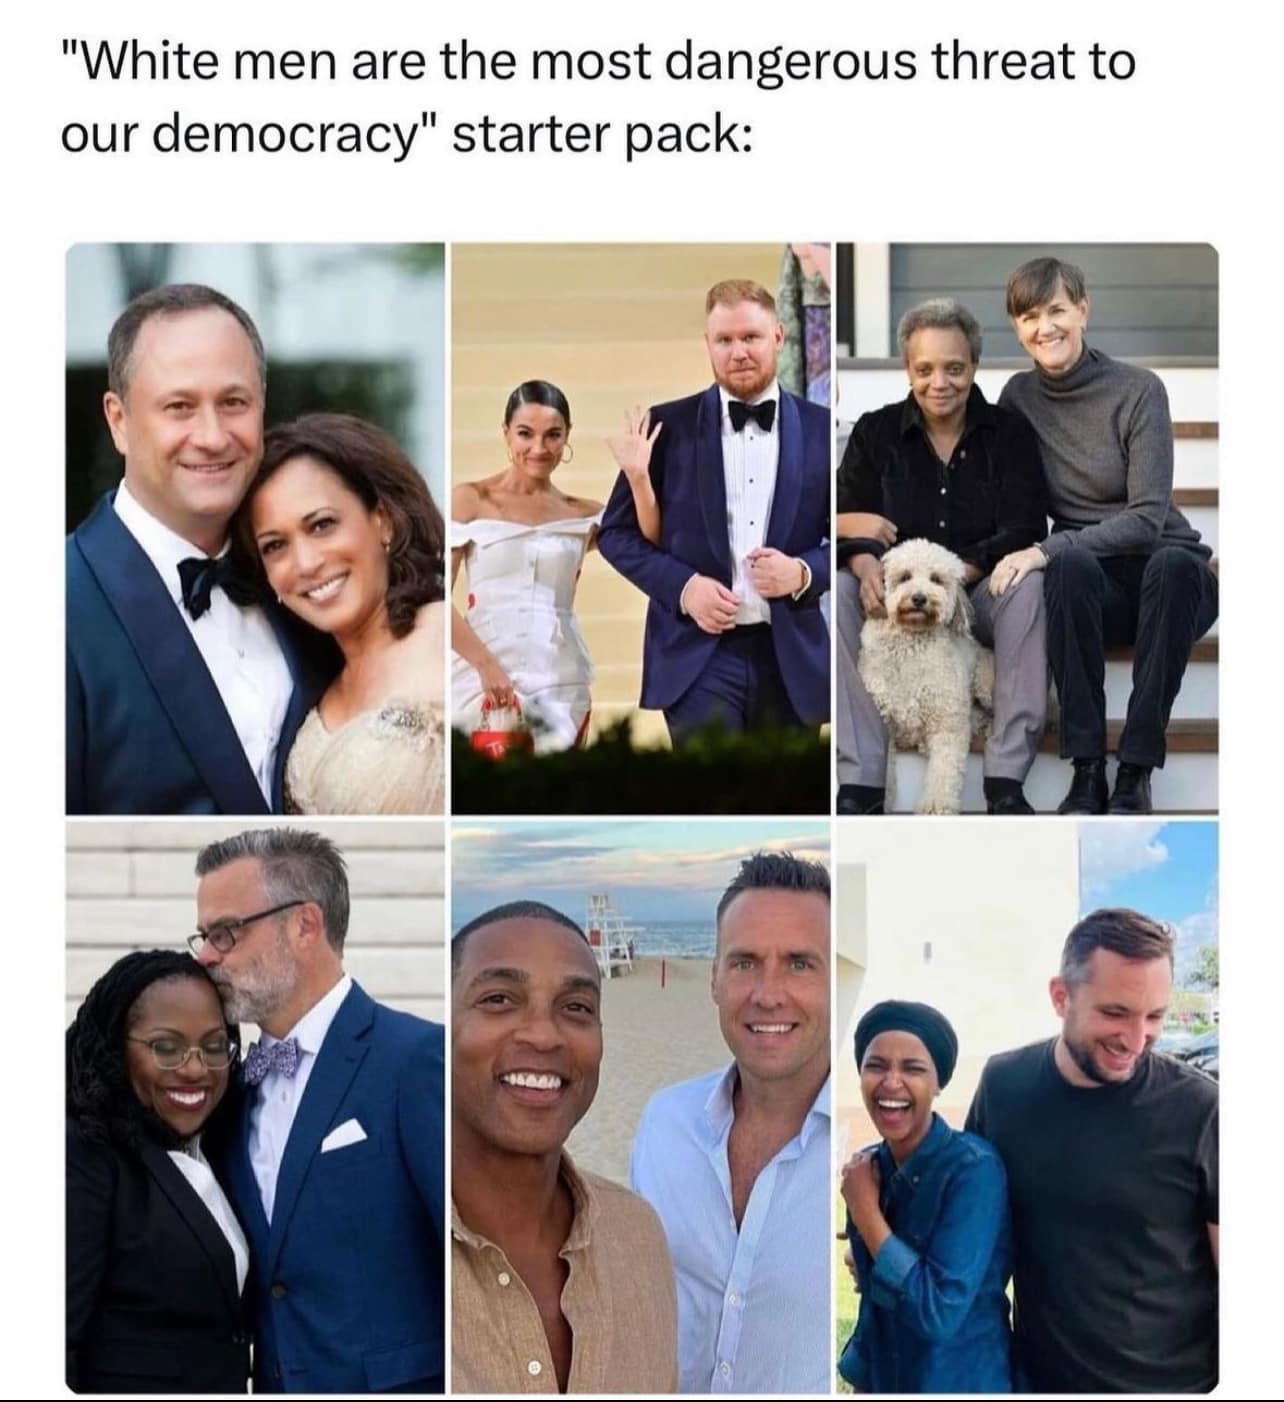Click the patterned lavender bow tie
Viewport: 1284px width, 1402px height.
(x=272, y=1060)
